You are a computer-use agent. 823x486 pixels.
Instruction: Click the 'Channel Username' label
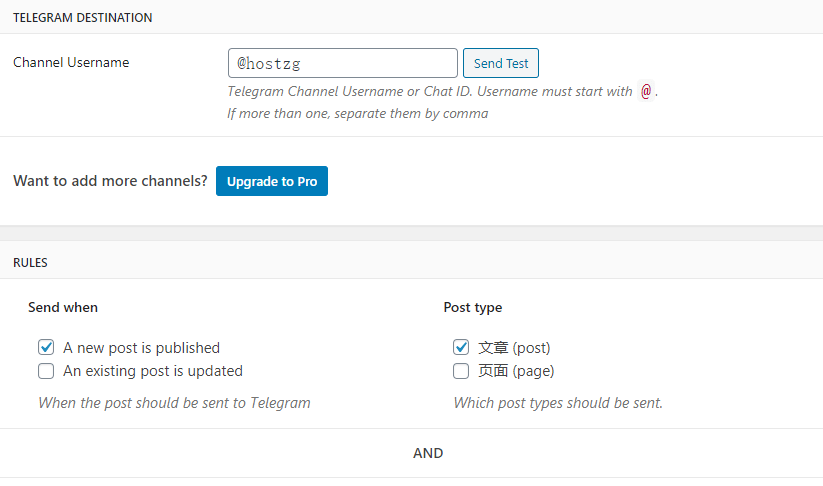71,62
